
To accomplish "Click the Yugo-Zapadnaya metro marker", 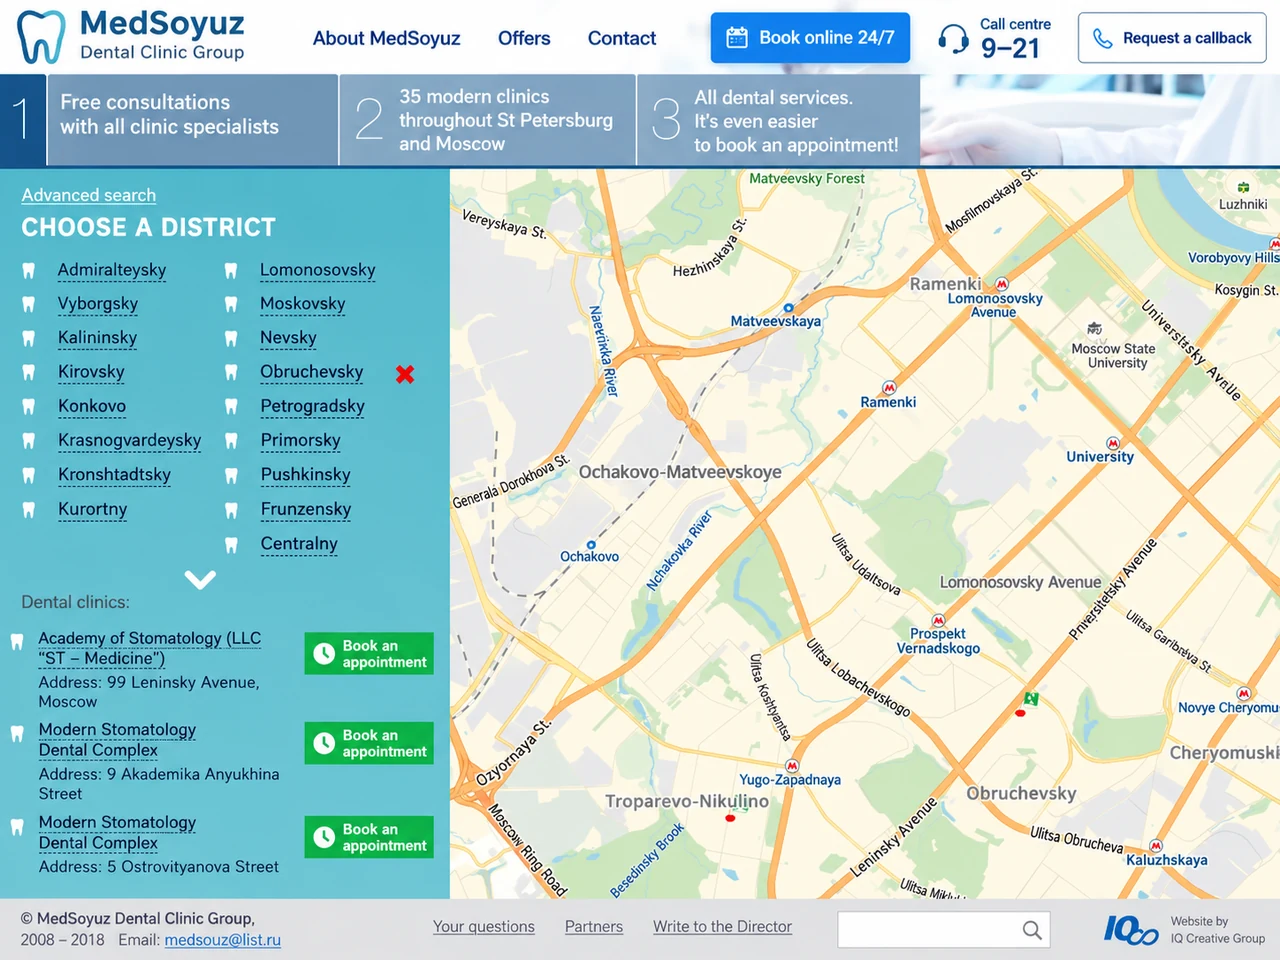I will tap(792, 766).
